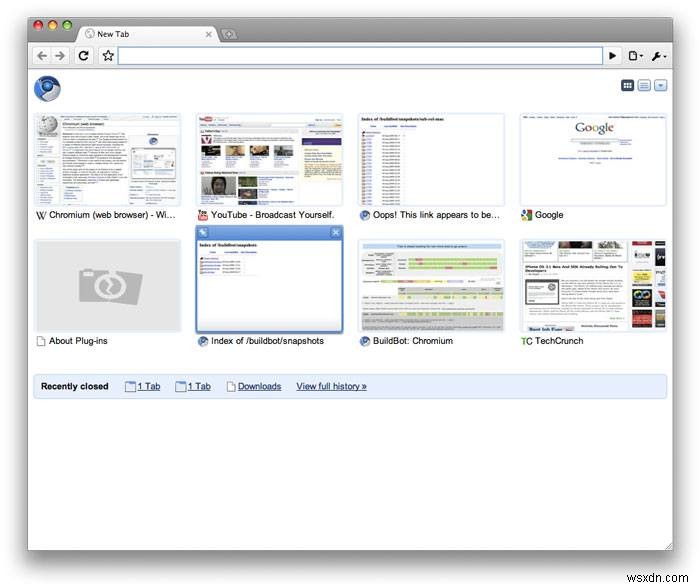700x588 pixels.
Task: Open the Oops link thumbnail
Action: [431, 160]
